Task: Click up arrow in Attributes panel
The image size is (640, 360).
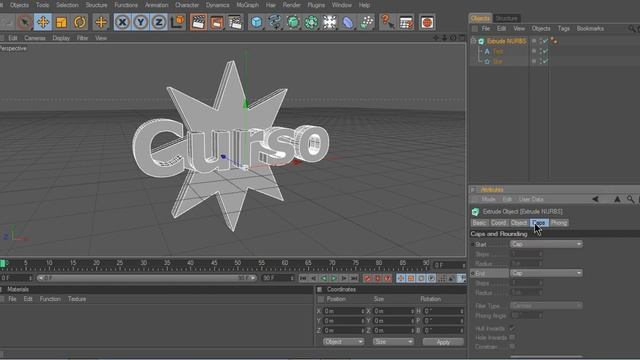Action: (x=617, y=199)
